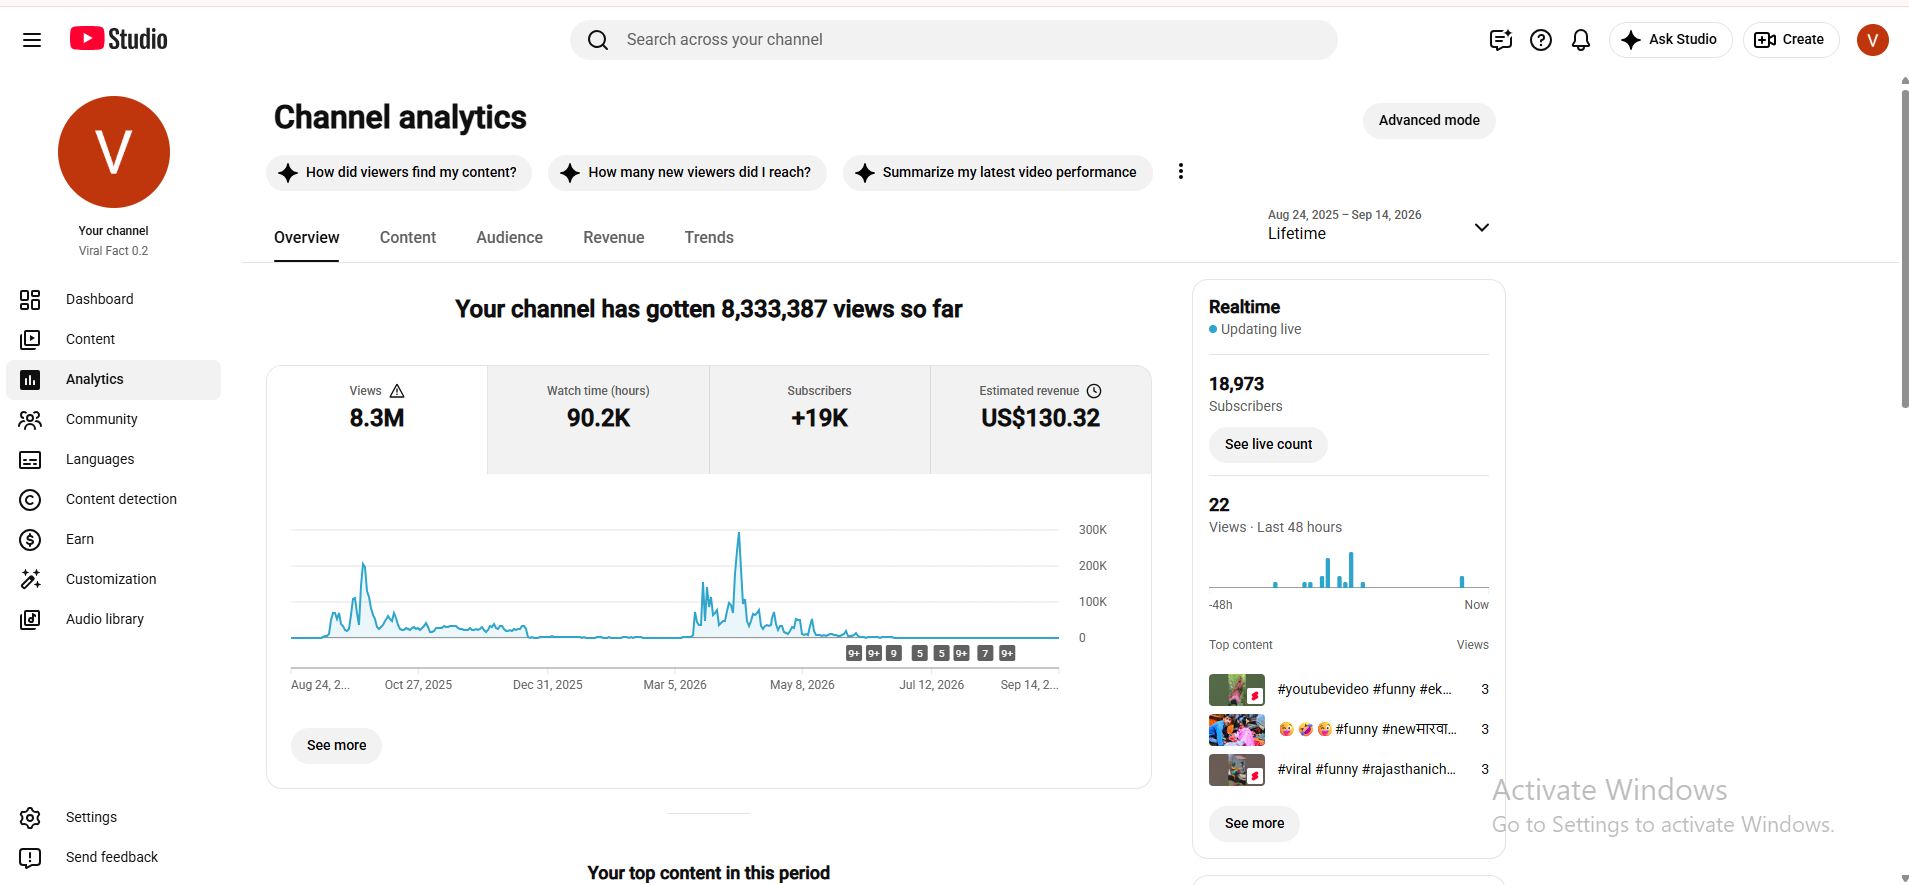Click See live count button
Image resolution: width=1909 pixels, height=885 pixels.
pyautogui.click(x=1268, y=445)
